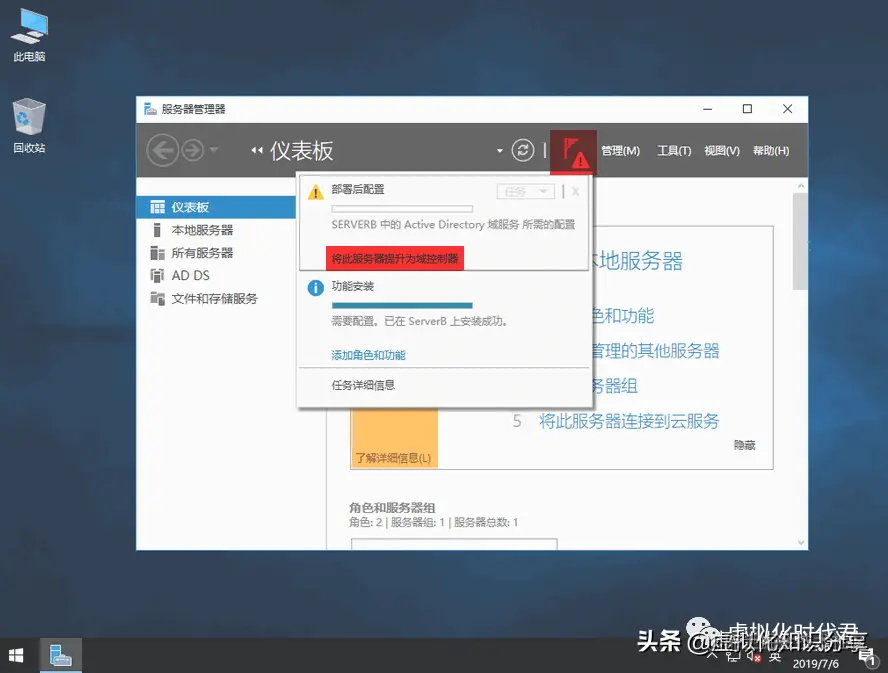
Task: Click the Server Manager taskbar icon
Action: (60, 655)
